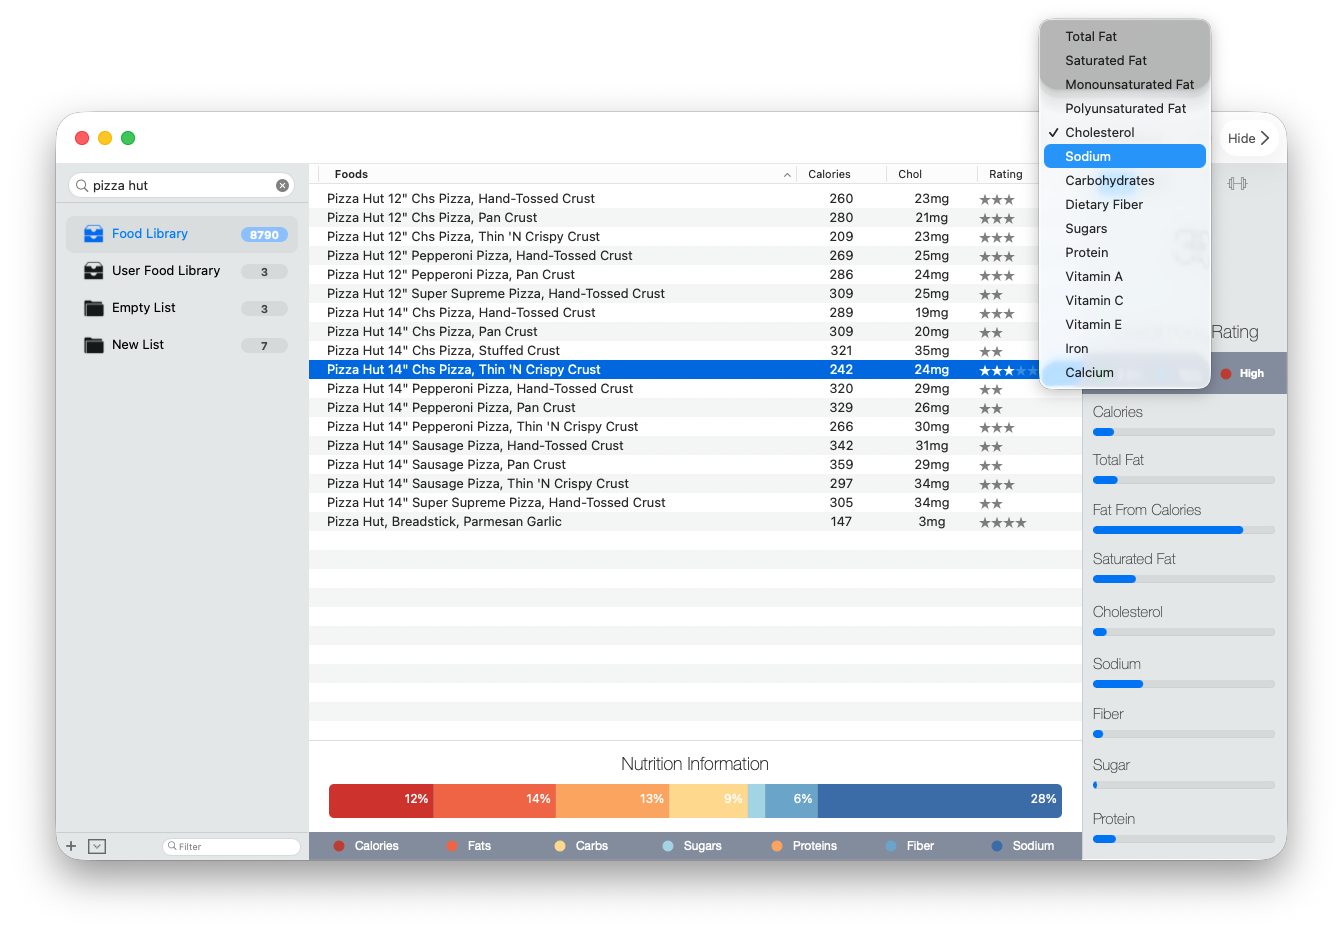Choose Polyunsaturated Fat menu item
The width and height of the screenshot is (1343, 934).
[1125, 108]
